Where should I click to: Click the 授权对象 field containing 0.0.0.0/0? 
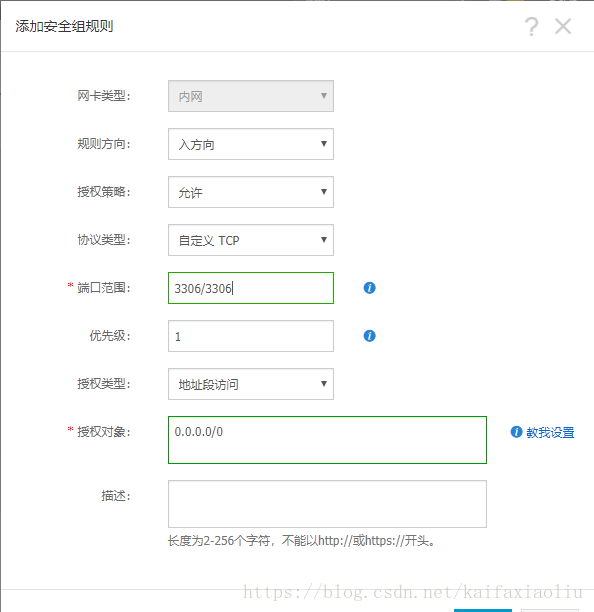click(327, 440)
